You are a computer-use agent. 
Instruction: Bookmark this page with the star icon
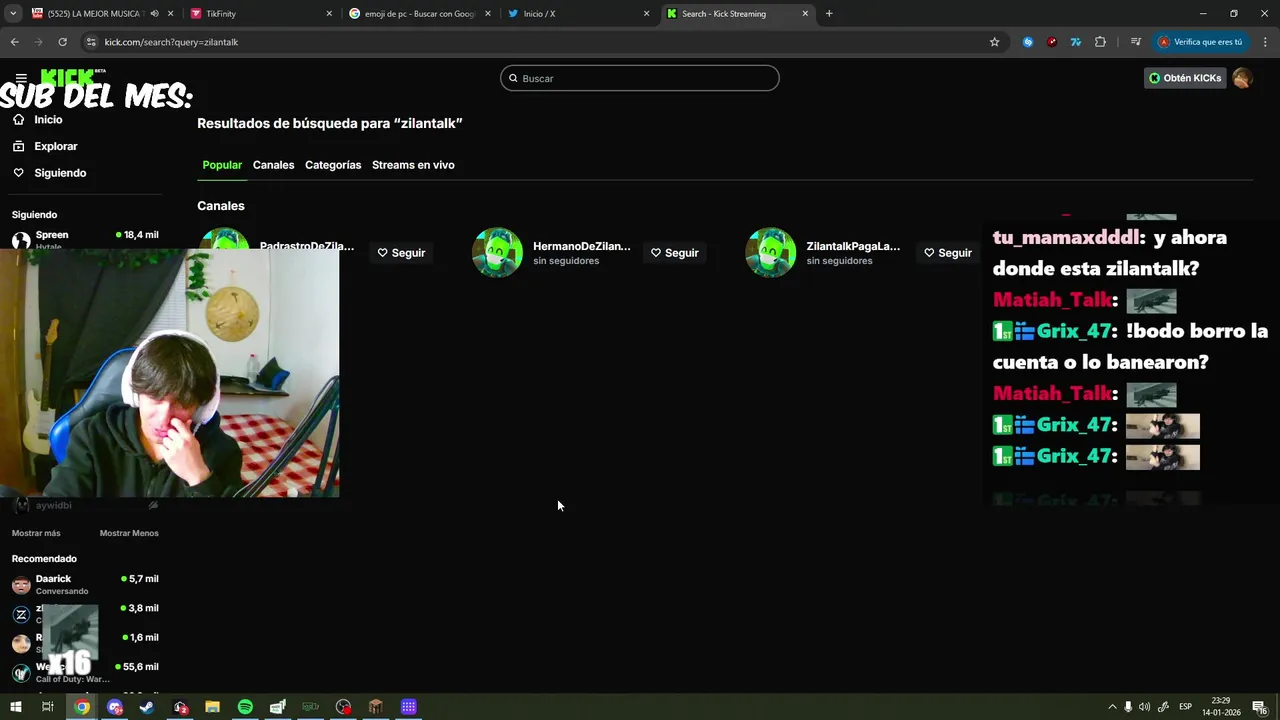pyautogui.click(x=994, y=42)
